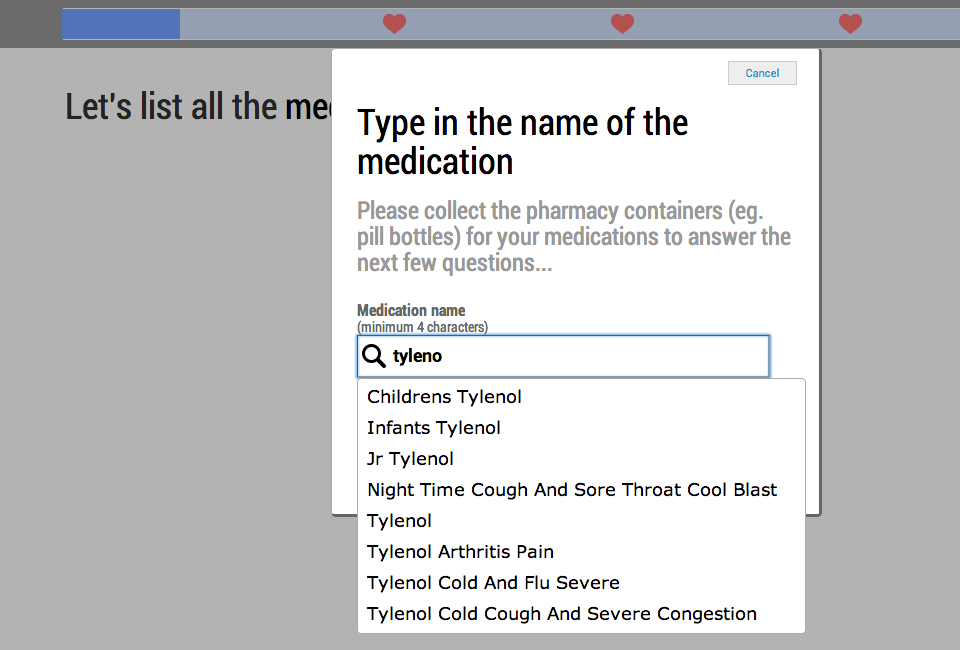Select Childrens Tylenol from suggestions
Image resolution: width=960 pixels, height=650 pixels.
pos(581,397)
